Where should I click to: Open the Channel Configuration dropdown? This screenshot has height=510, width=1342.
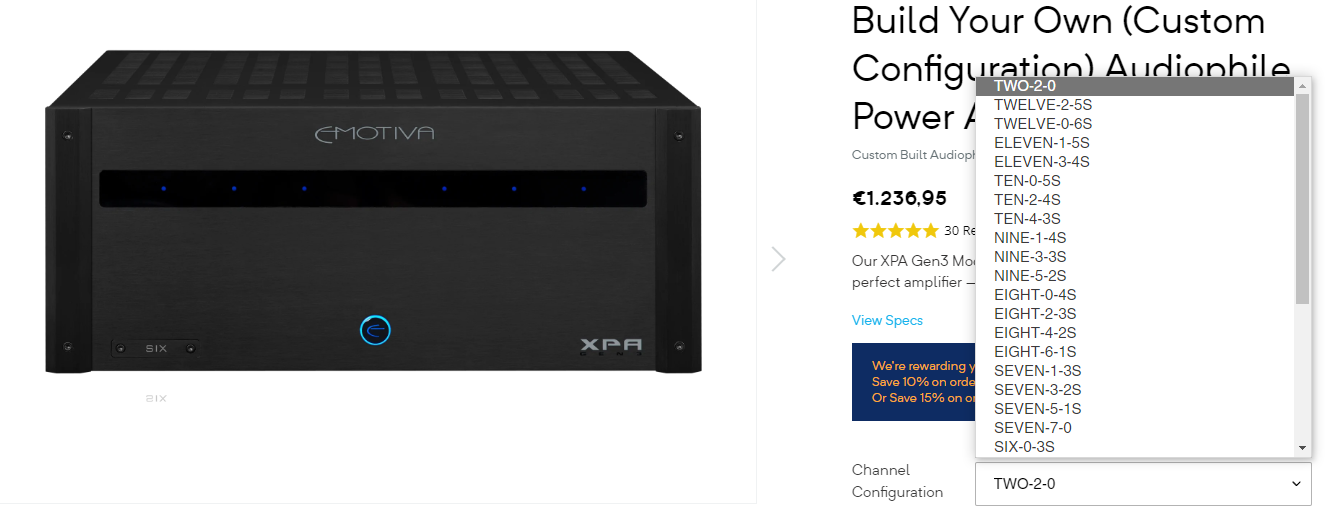click(1143, 484)
